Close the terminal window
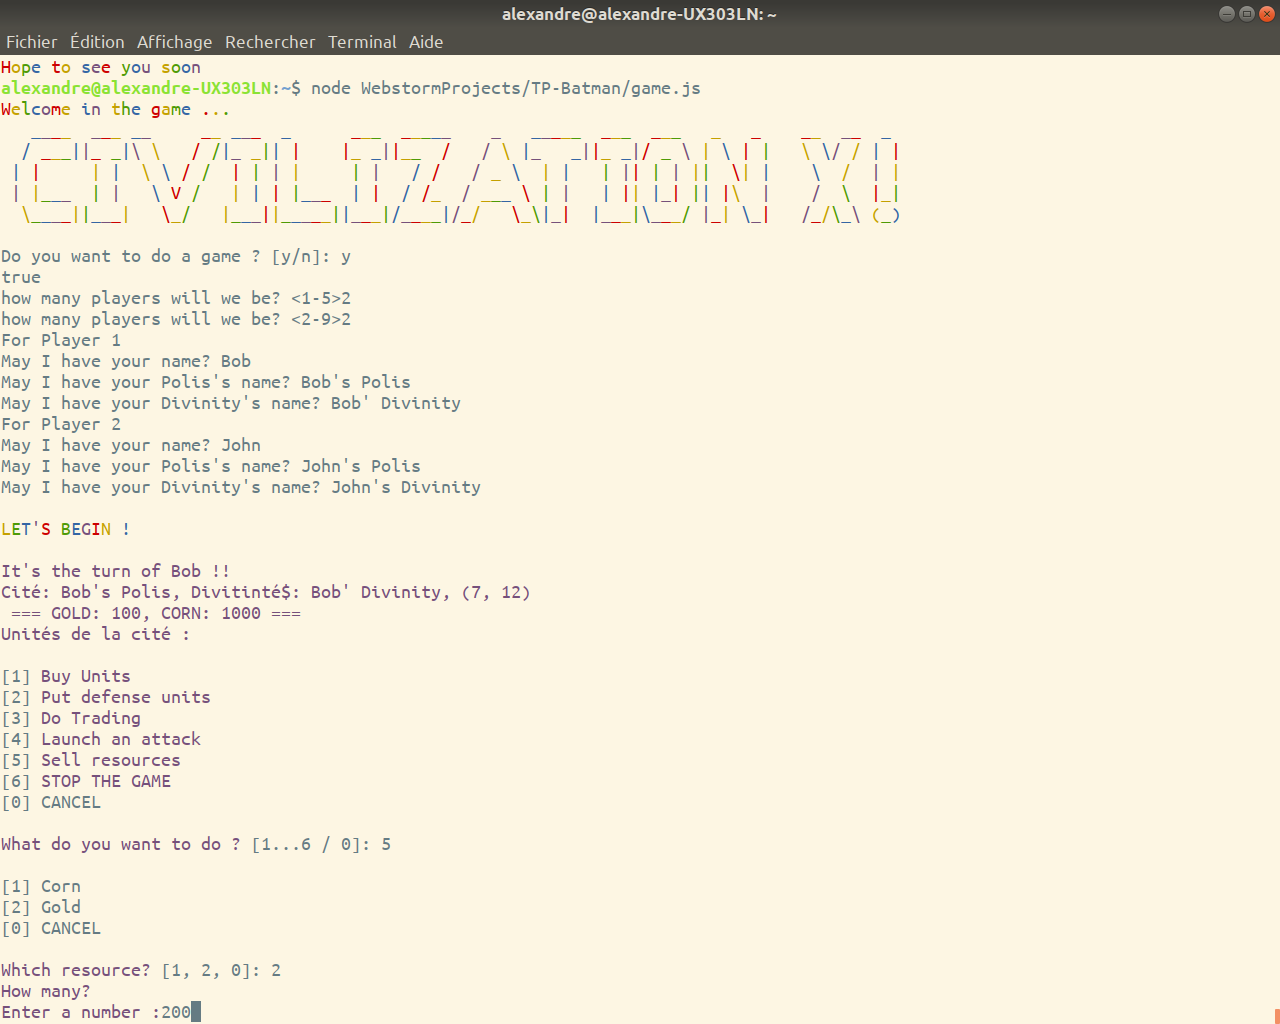This screenshot has width=1280, height=1024. 1266,13
